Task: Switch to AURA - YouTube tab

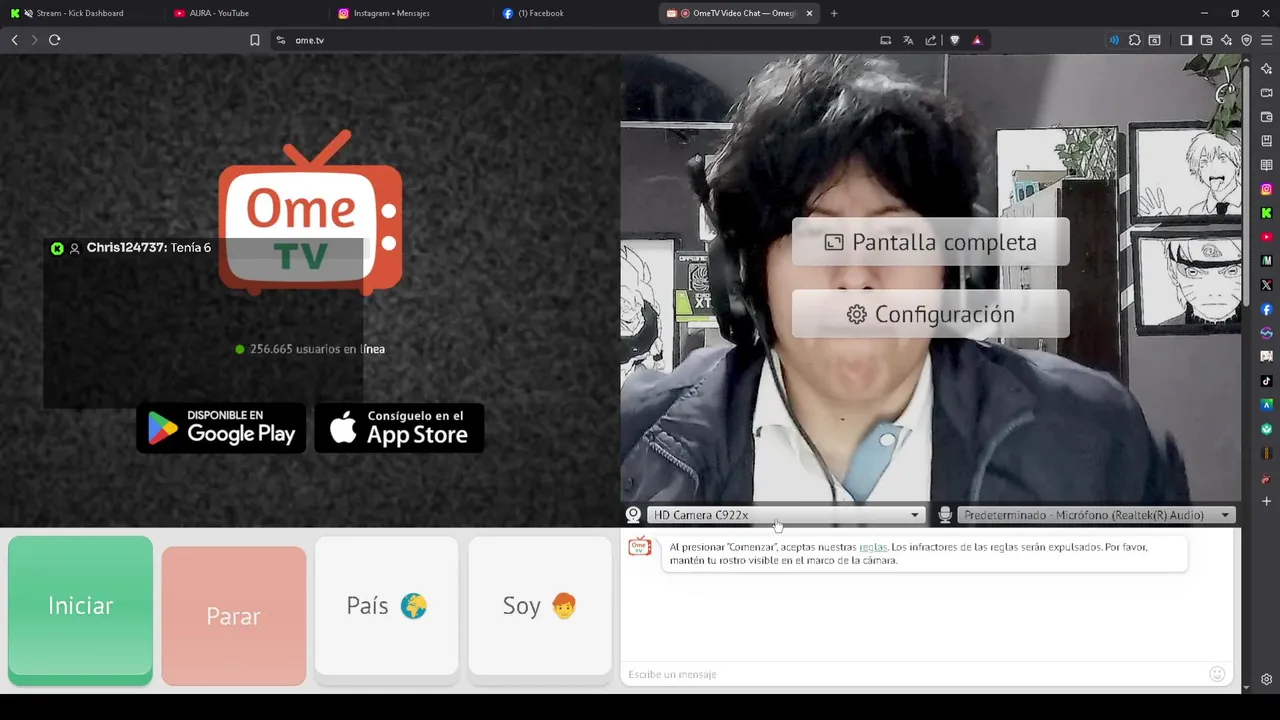Action: [245, 13]
